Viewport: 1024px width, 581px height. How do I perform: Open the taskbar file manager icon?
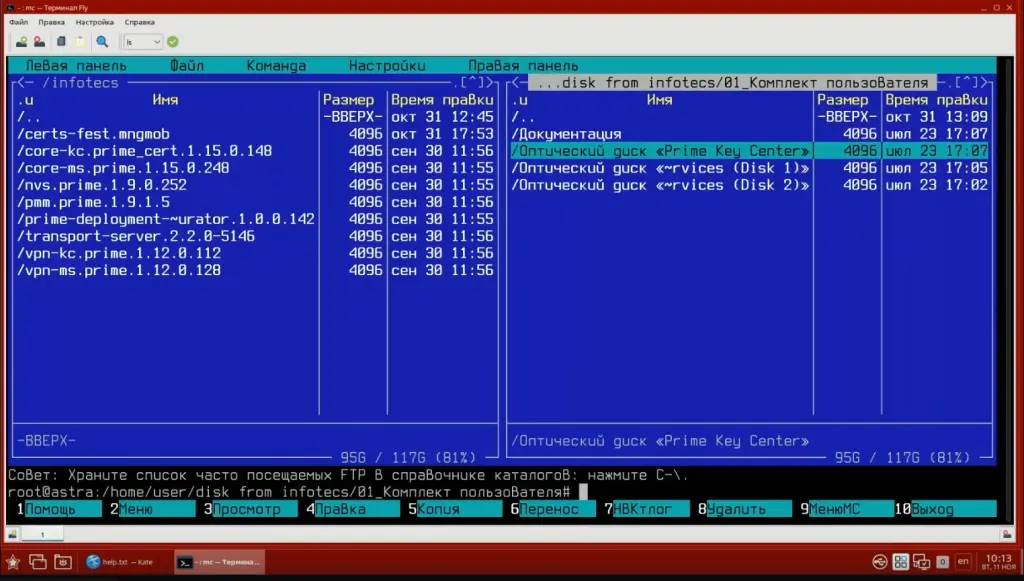pyautogui.click(x=63, y=562)
